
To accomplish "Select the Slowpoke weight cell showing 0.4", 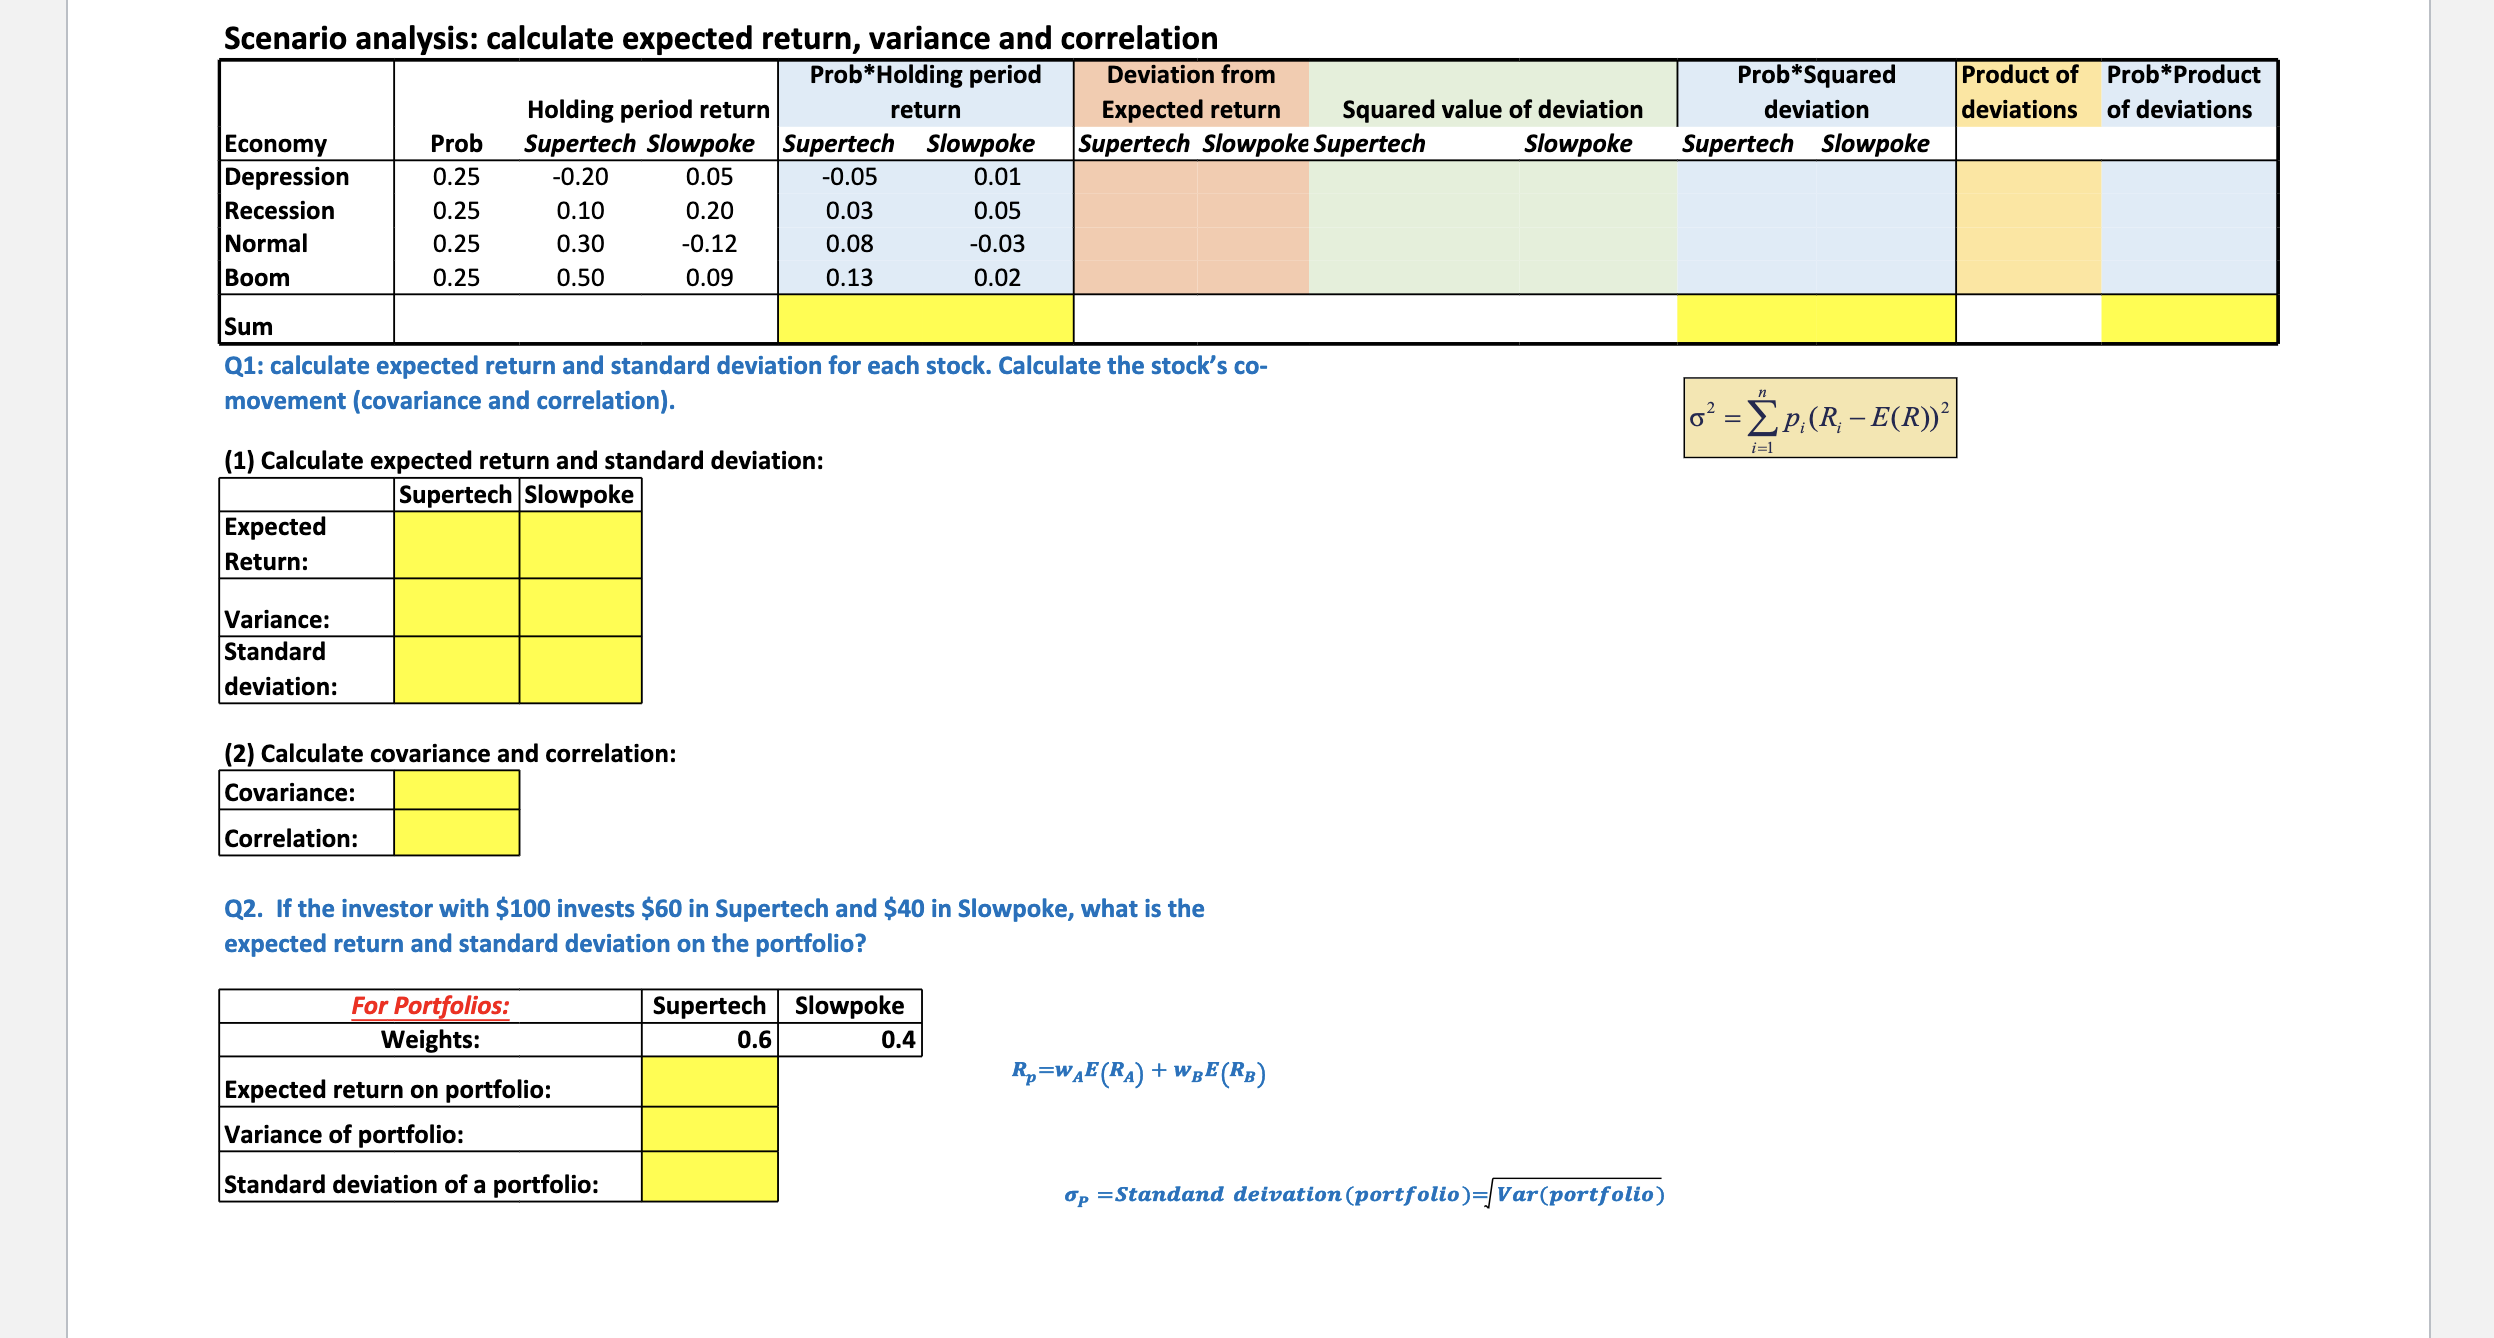I will coord(855,1040).
